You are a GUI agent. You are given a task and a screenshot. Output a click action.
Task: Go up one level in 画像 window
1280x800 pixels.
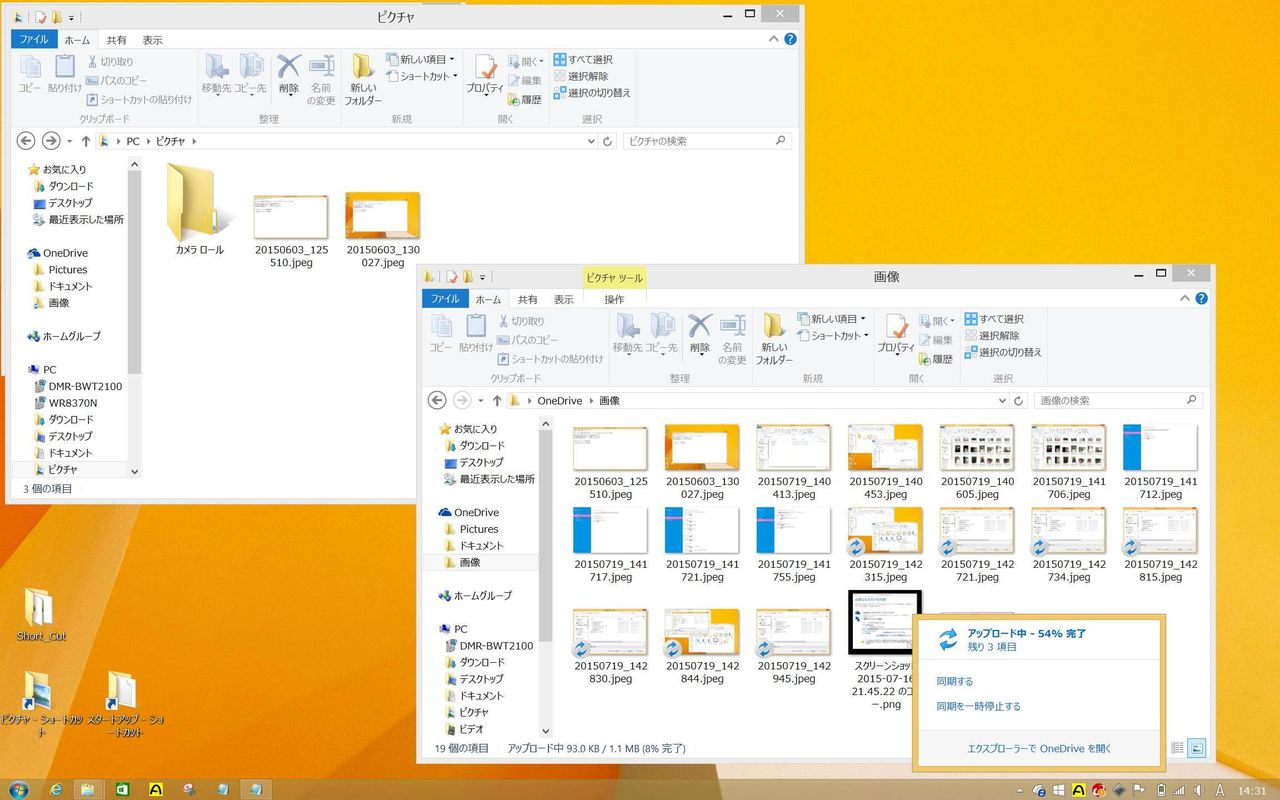pyautogui.click(x=497, y=400)
